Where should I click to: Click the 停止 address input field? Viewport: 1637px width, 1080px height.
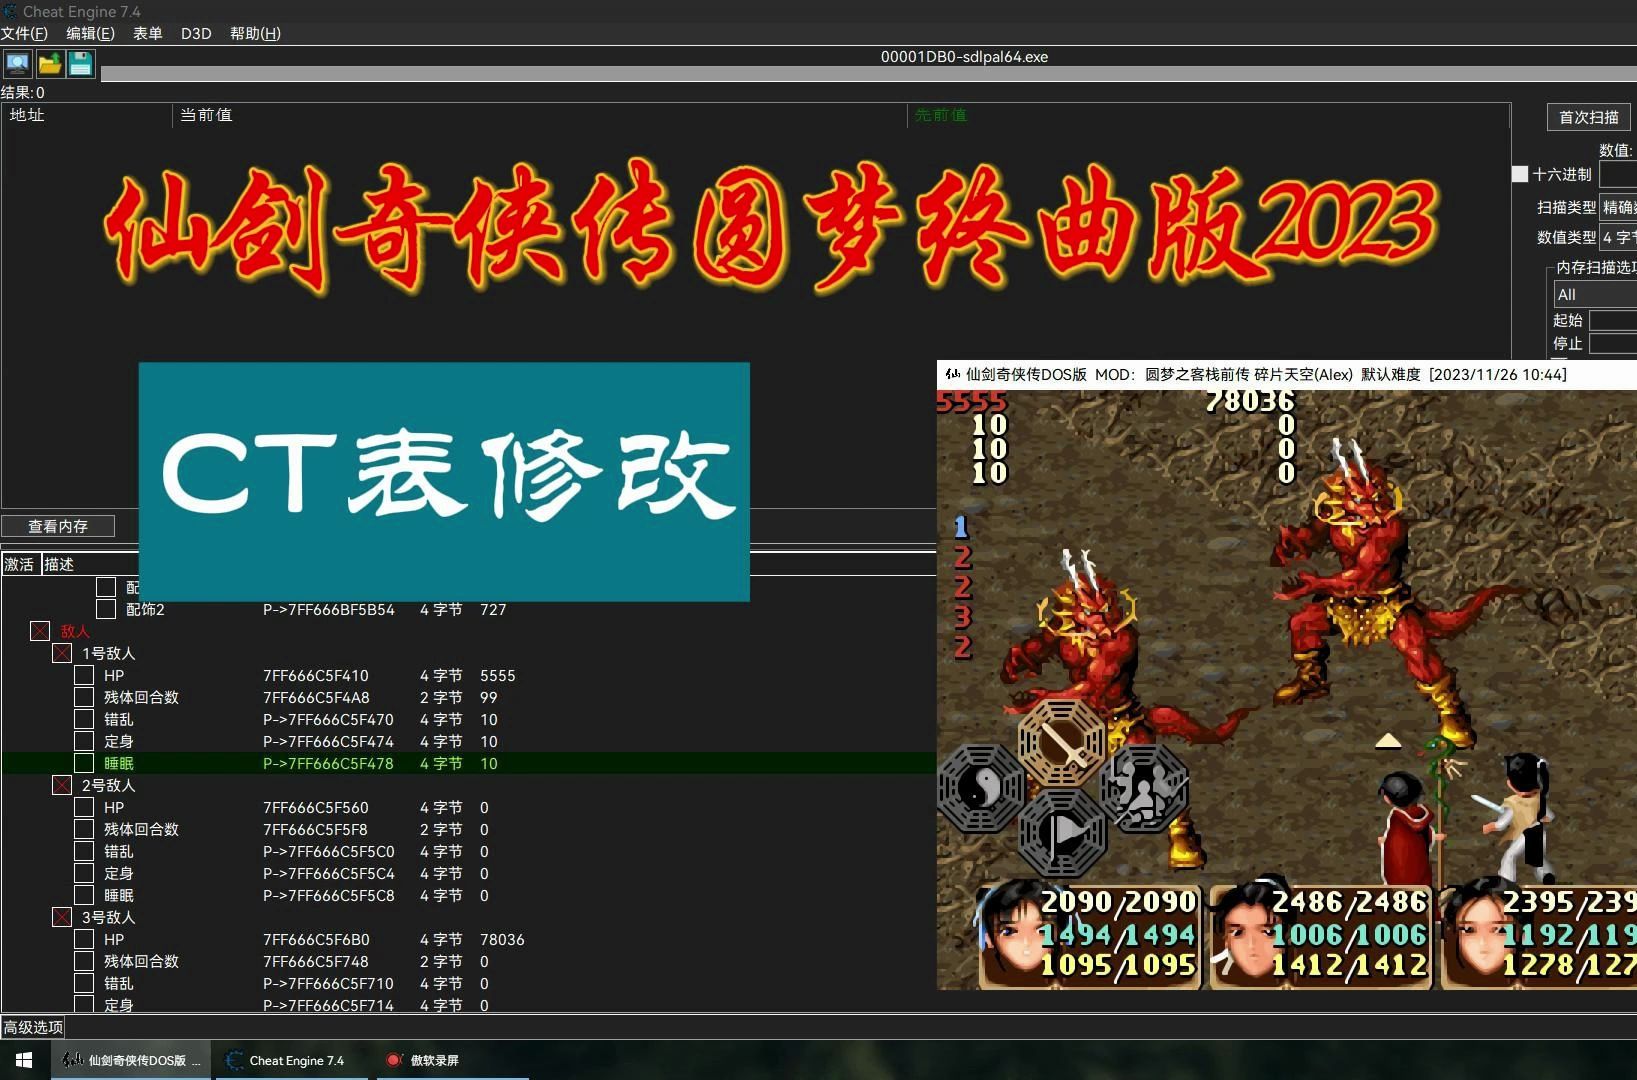click(x=1613, y=343)
